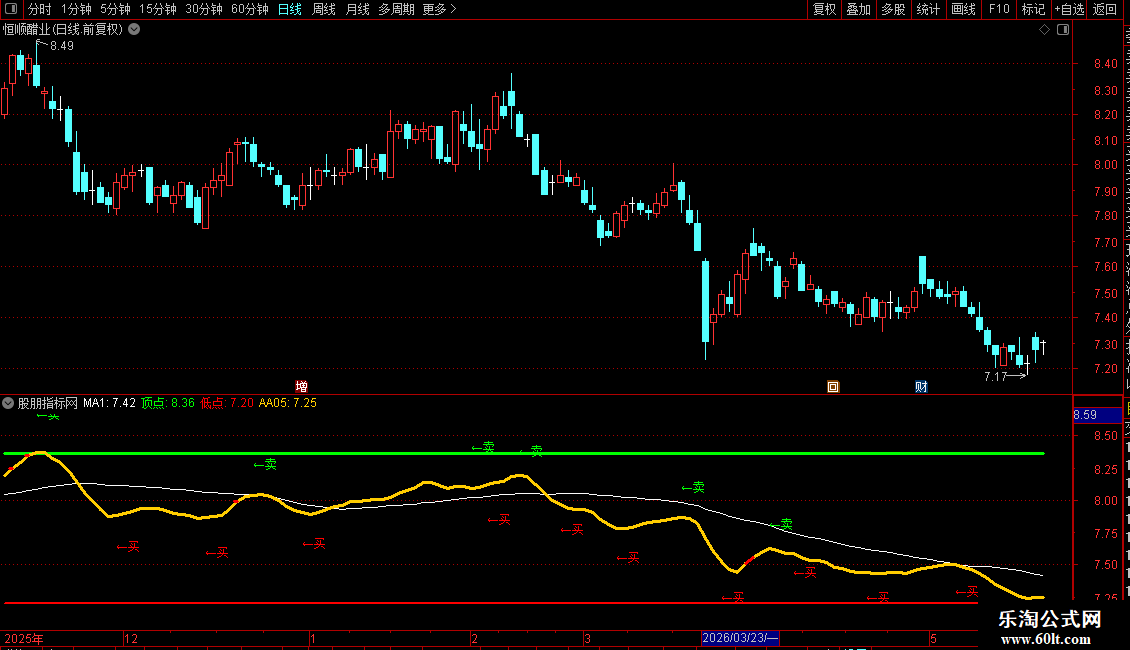
Task: Click the 返回 back button
Action: [1104, 9]
